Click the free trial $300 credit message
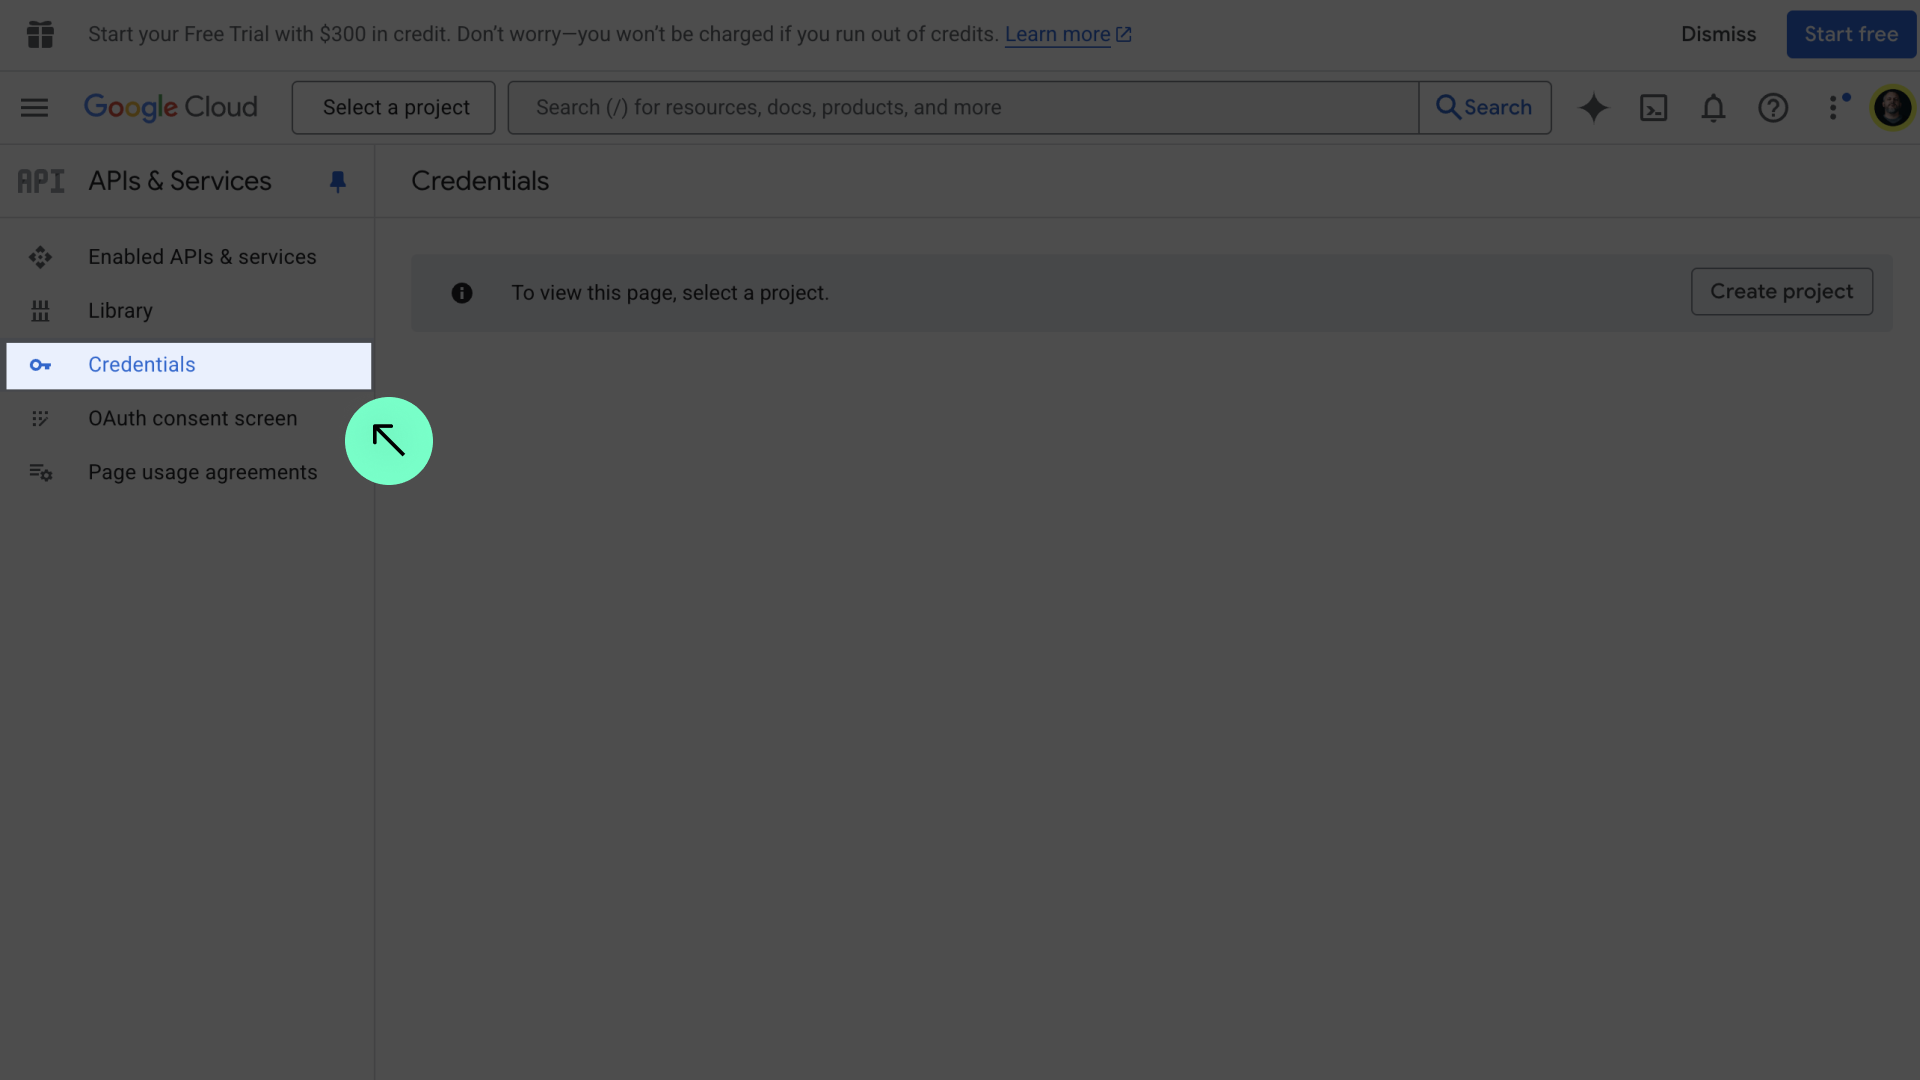Screen dimensions: 1920x1080 click(x=543, y=34)
